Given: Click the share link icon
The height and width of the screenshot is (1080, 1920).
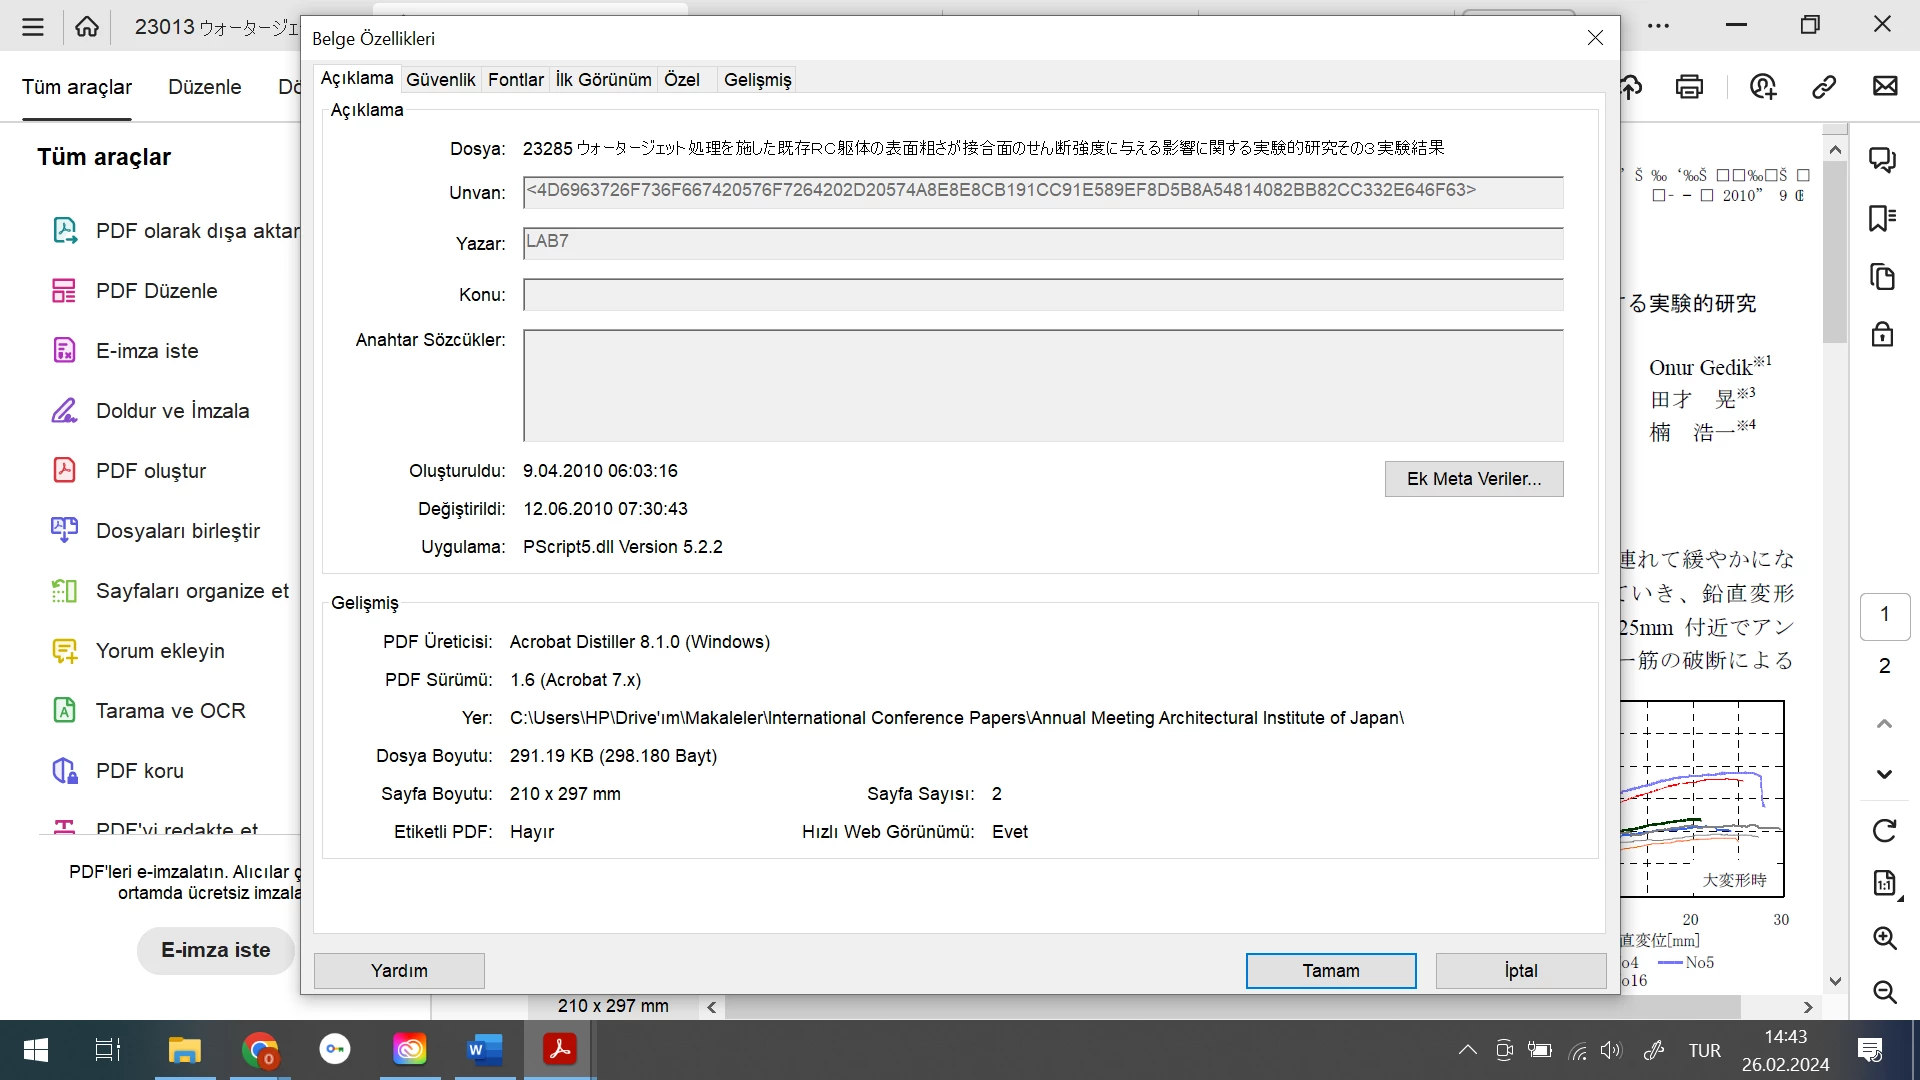Looking at the screenshot, I should tap(1824, 87).
